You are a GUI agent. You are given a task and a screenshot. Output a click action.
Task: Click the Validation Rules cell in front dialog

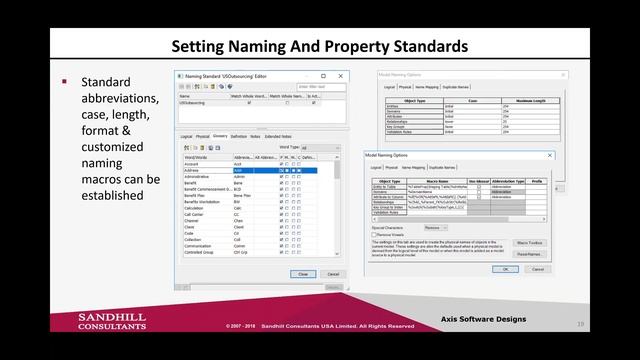[x=389, y=212]
